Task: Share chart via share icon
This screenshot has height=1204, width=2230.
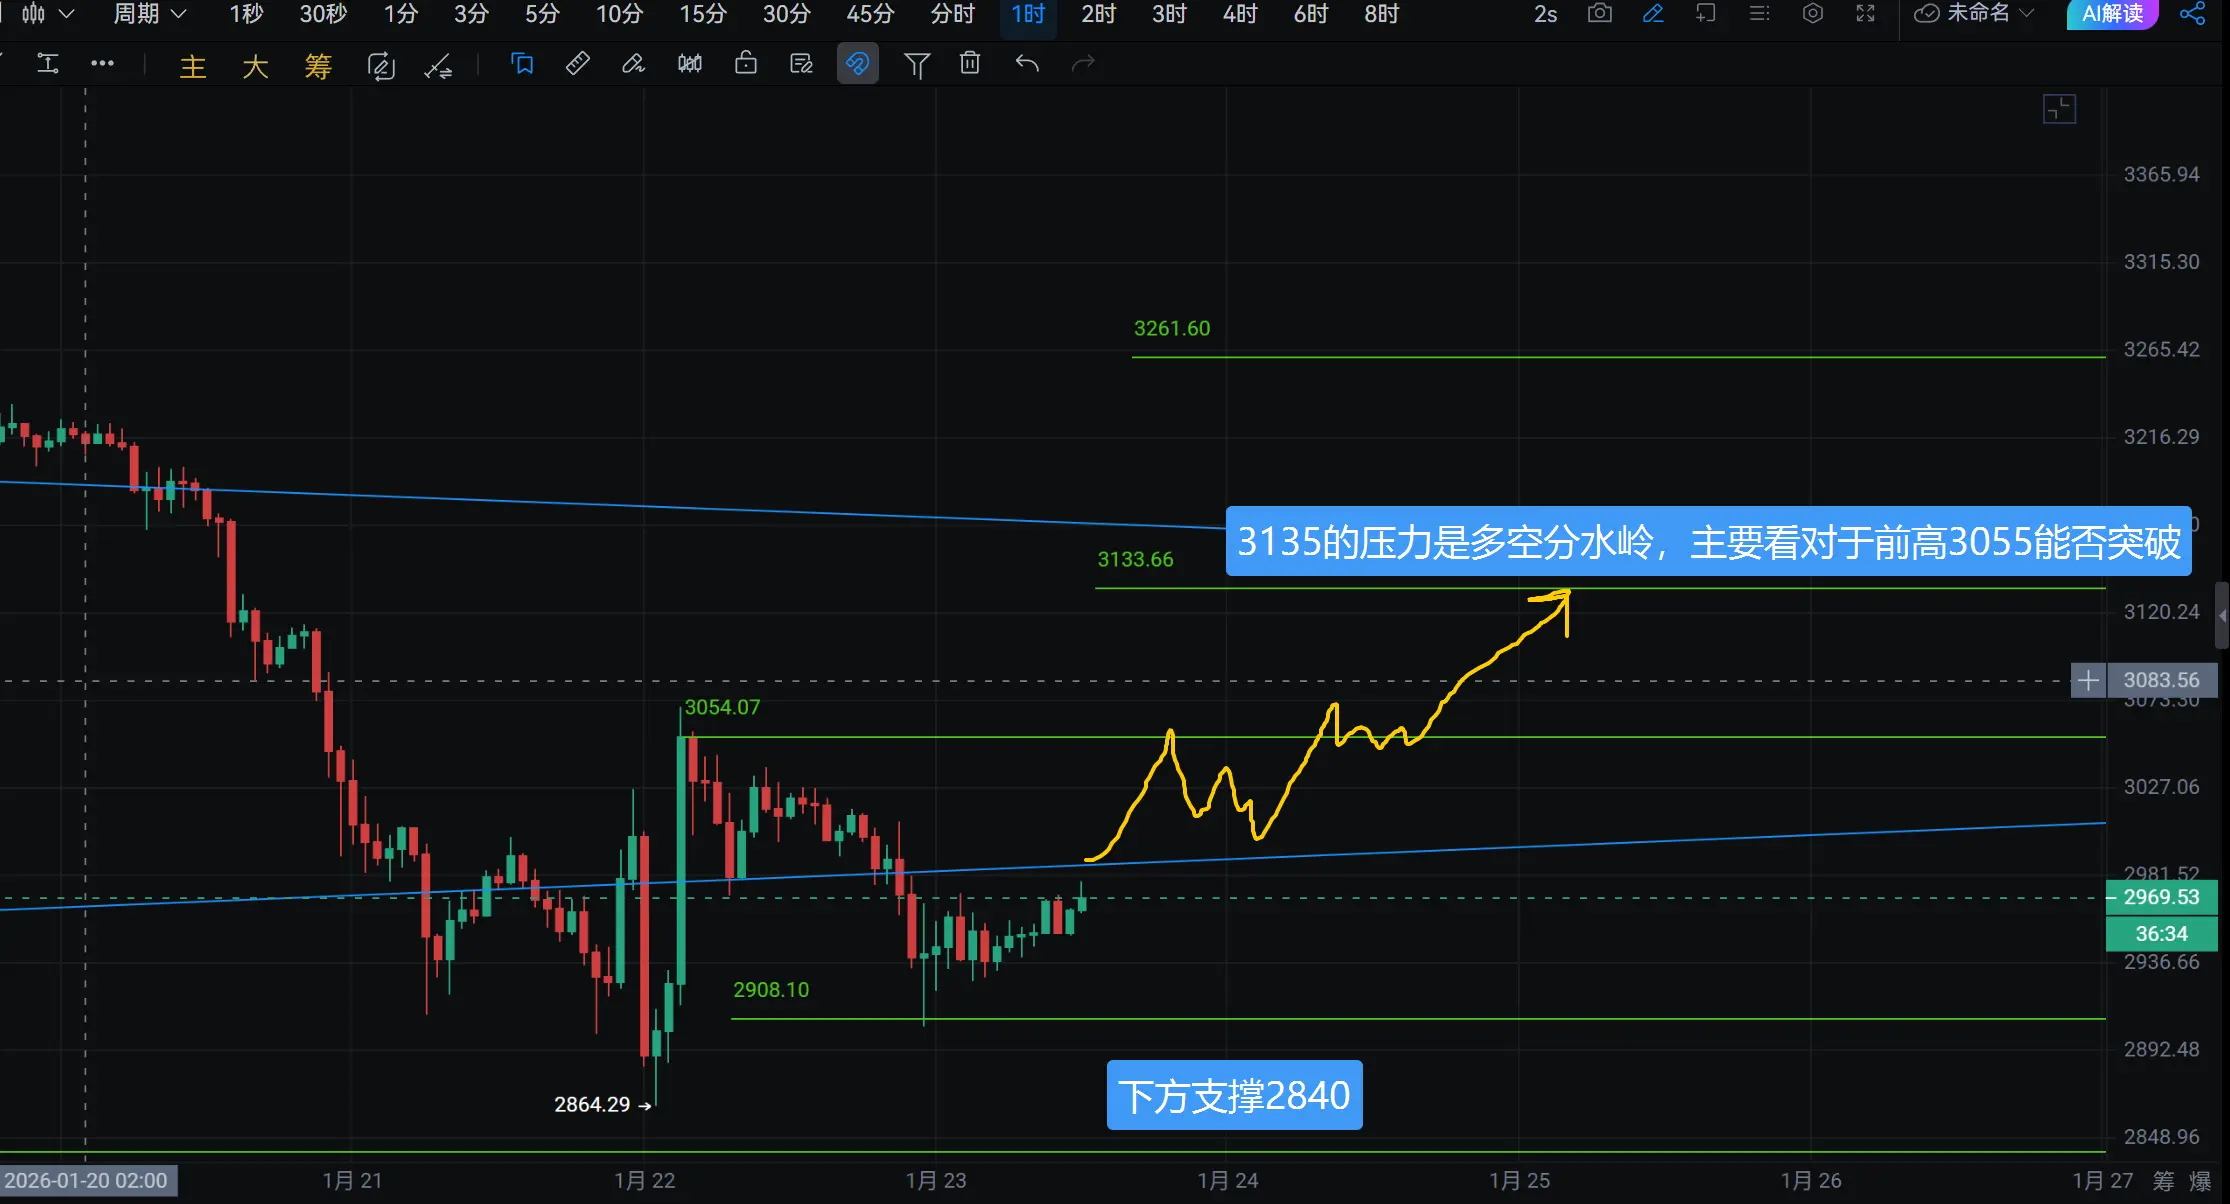Action: point(2191,14)
